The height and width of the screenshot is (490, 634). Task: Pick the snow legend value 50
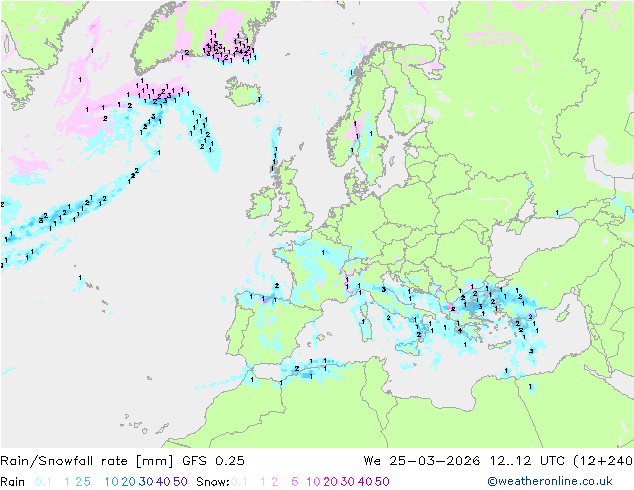pyautogui.click(x=383, y=482)
